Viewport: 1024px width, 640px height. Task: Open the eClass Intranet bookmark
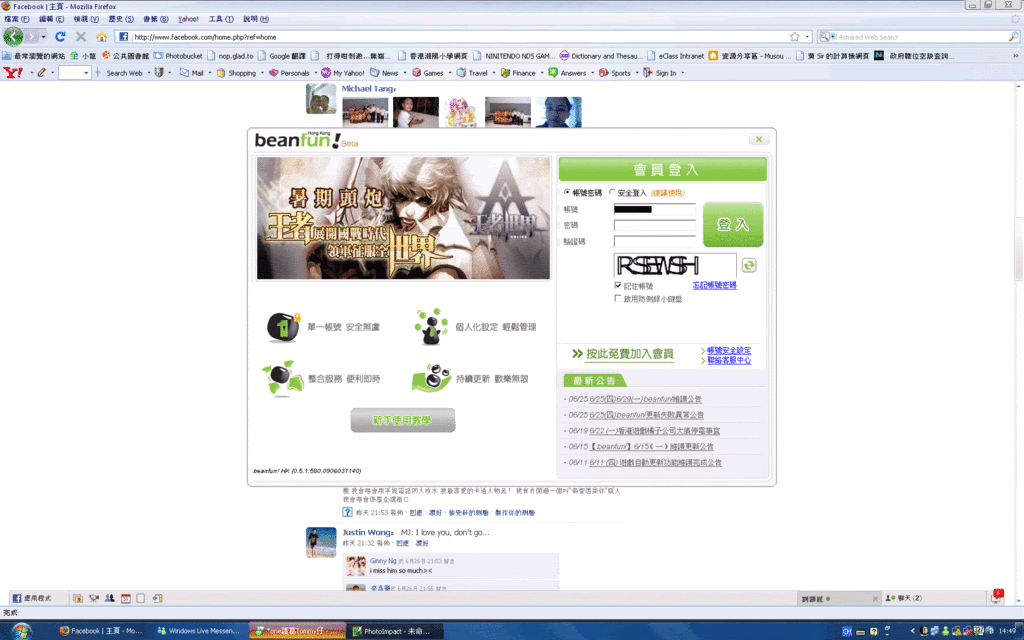coord(675,56)
